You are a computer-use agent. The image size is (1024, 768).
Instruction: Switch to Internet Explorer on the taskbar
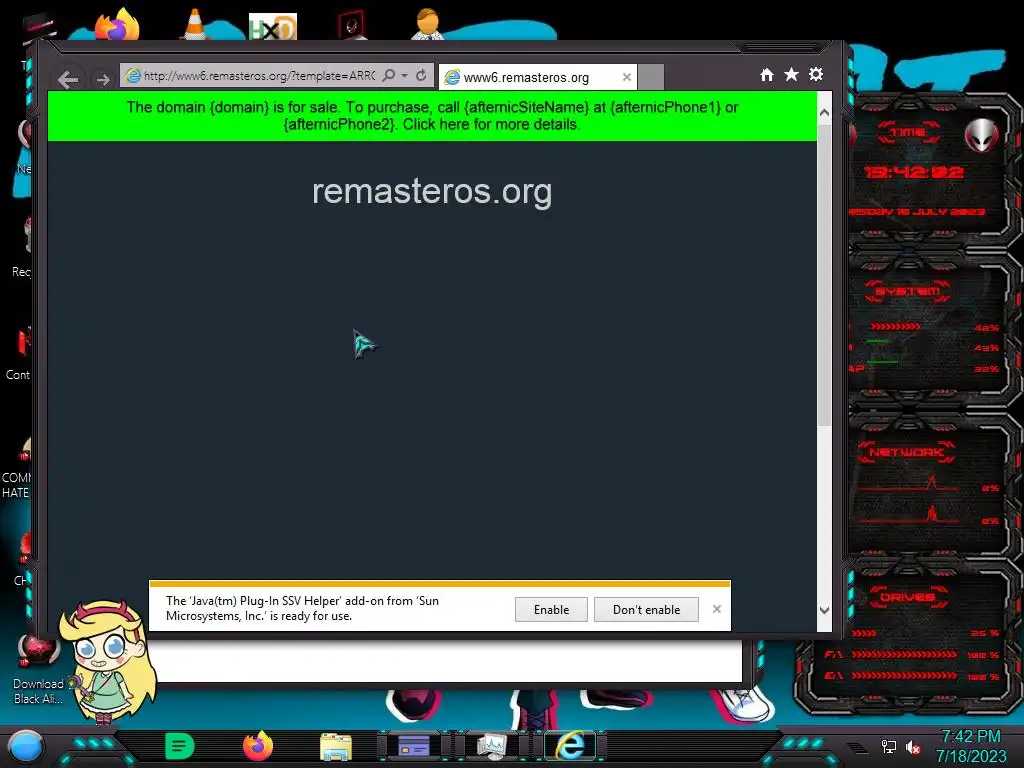click(x=569, y=745)
